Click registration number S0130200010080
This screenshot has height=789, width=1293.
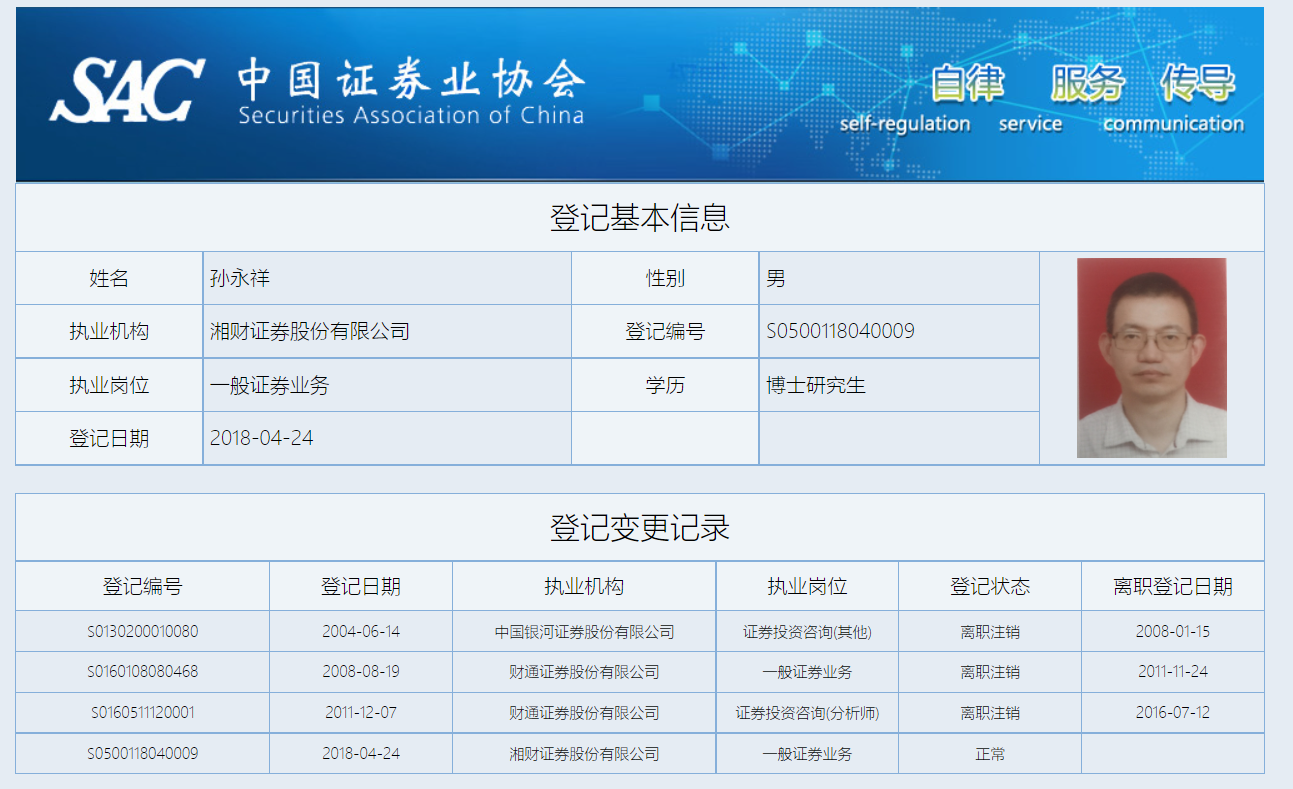click(142, 631)
